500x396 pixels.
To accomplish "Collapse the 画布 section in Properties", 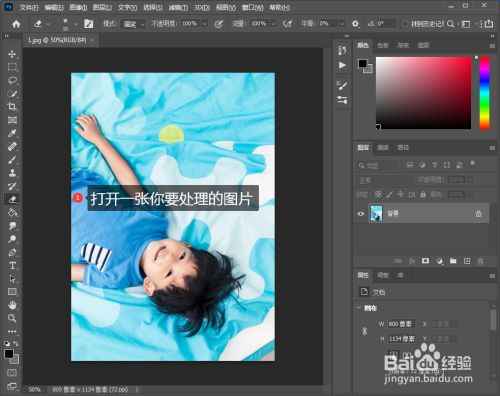I will pyautogui.click(x=359, y=308).
